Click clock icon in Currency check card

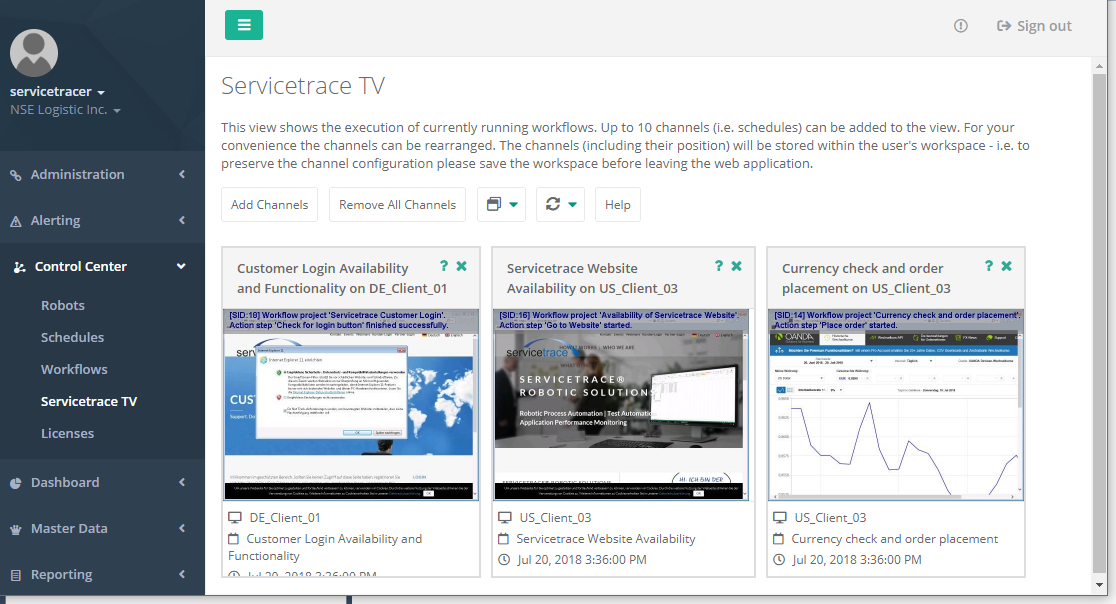tap(779, 560)
